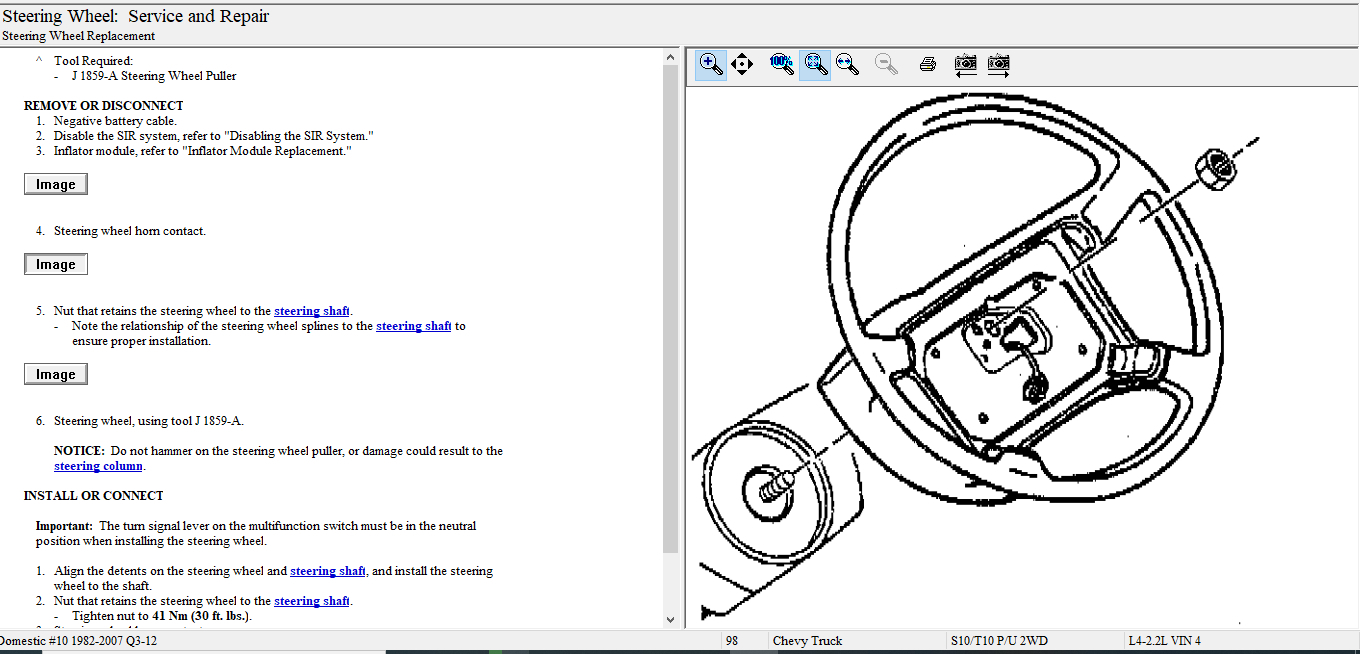Screen dimensions: 1360x654
Task: Click 'steering shaft' link in the align detents step
Action: coord(327,571)
